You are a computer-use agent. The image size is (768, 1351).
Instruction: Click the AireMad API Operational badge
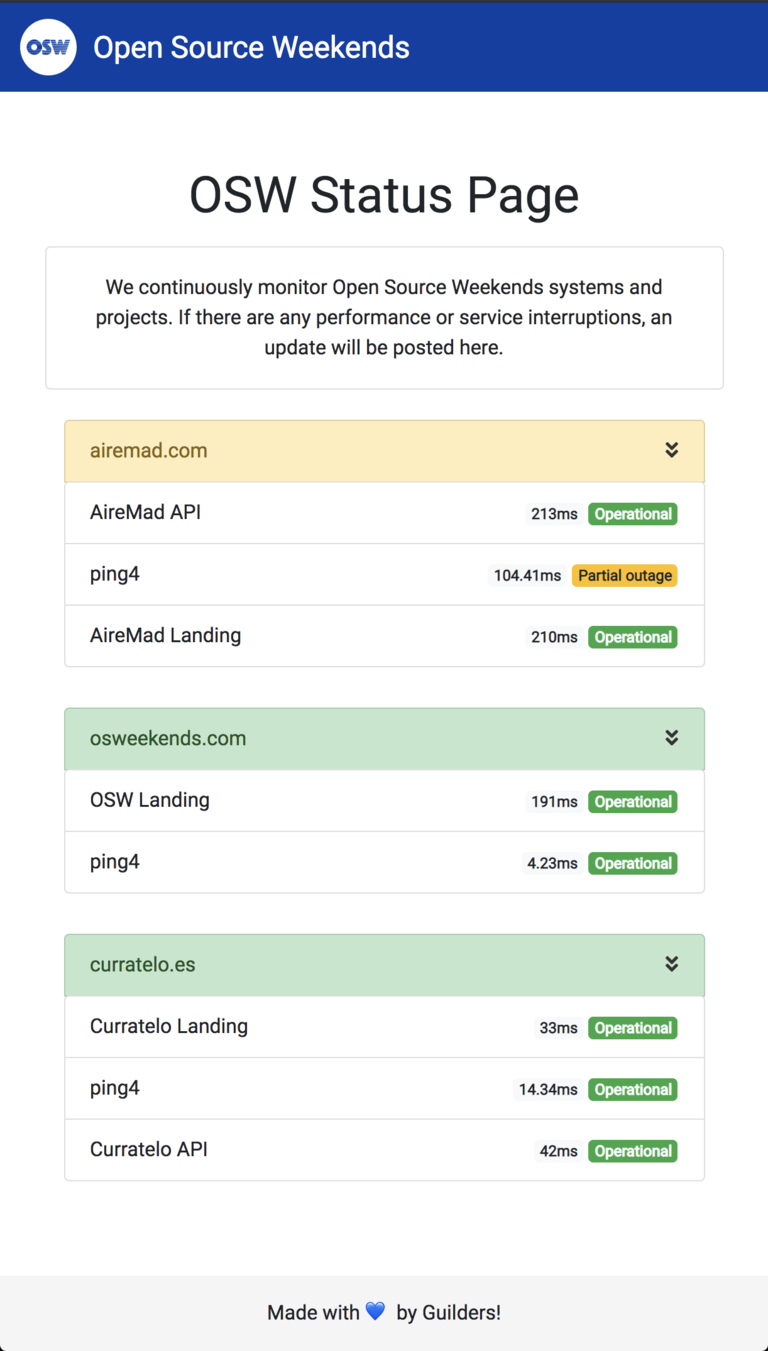pyautogui.click(x=632, y=514)
